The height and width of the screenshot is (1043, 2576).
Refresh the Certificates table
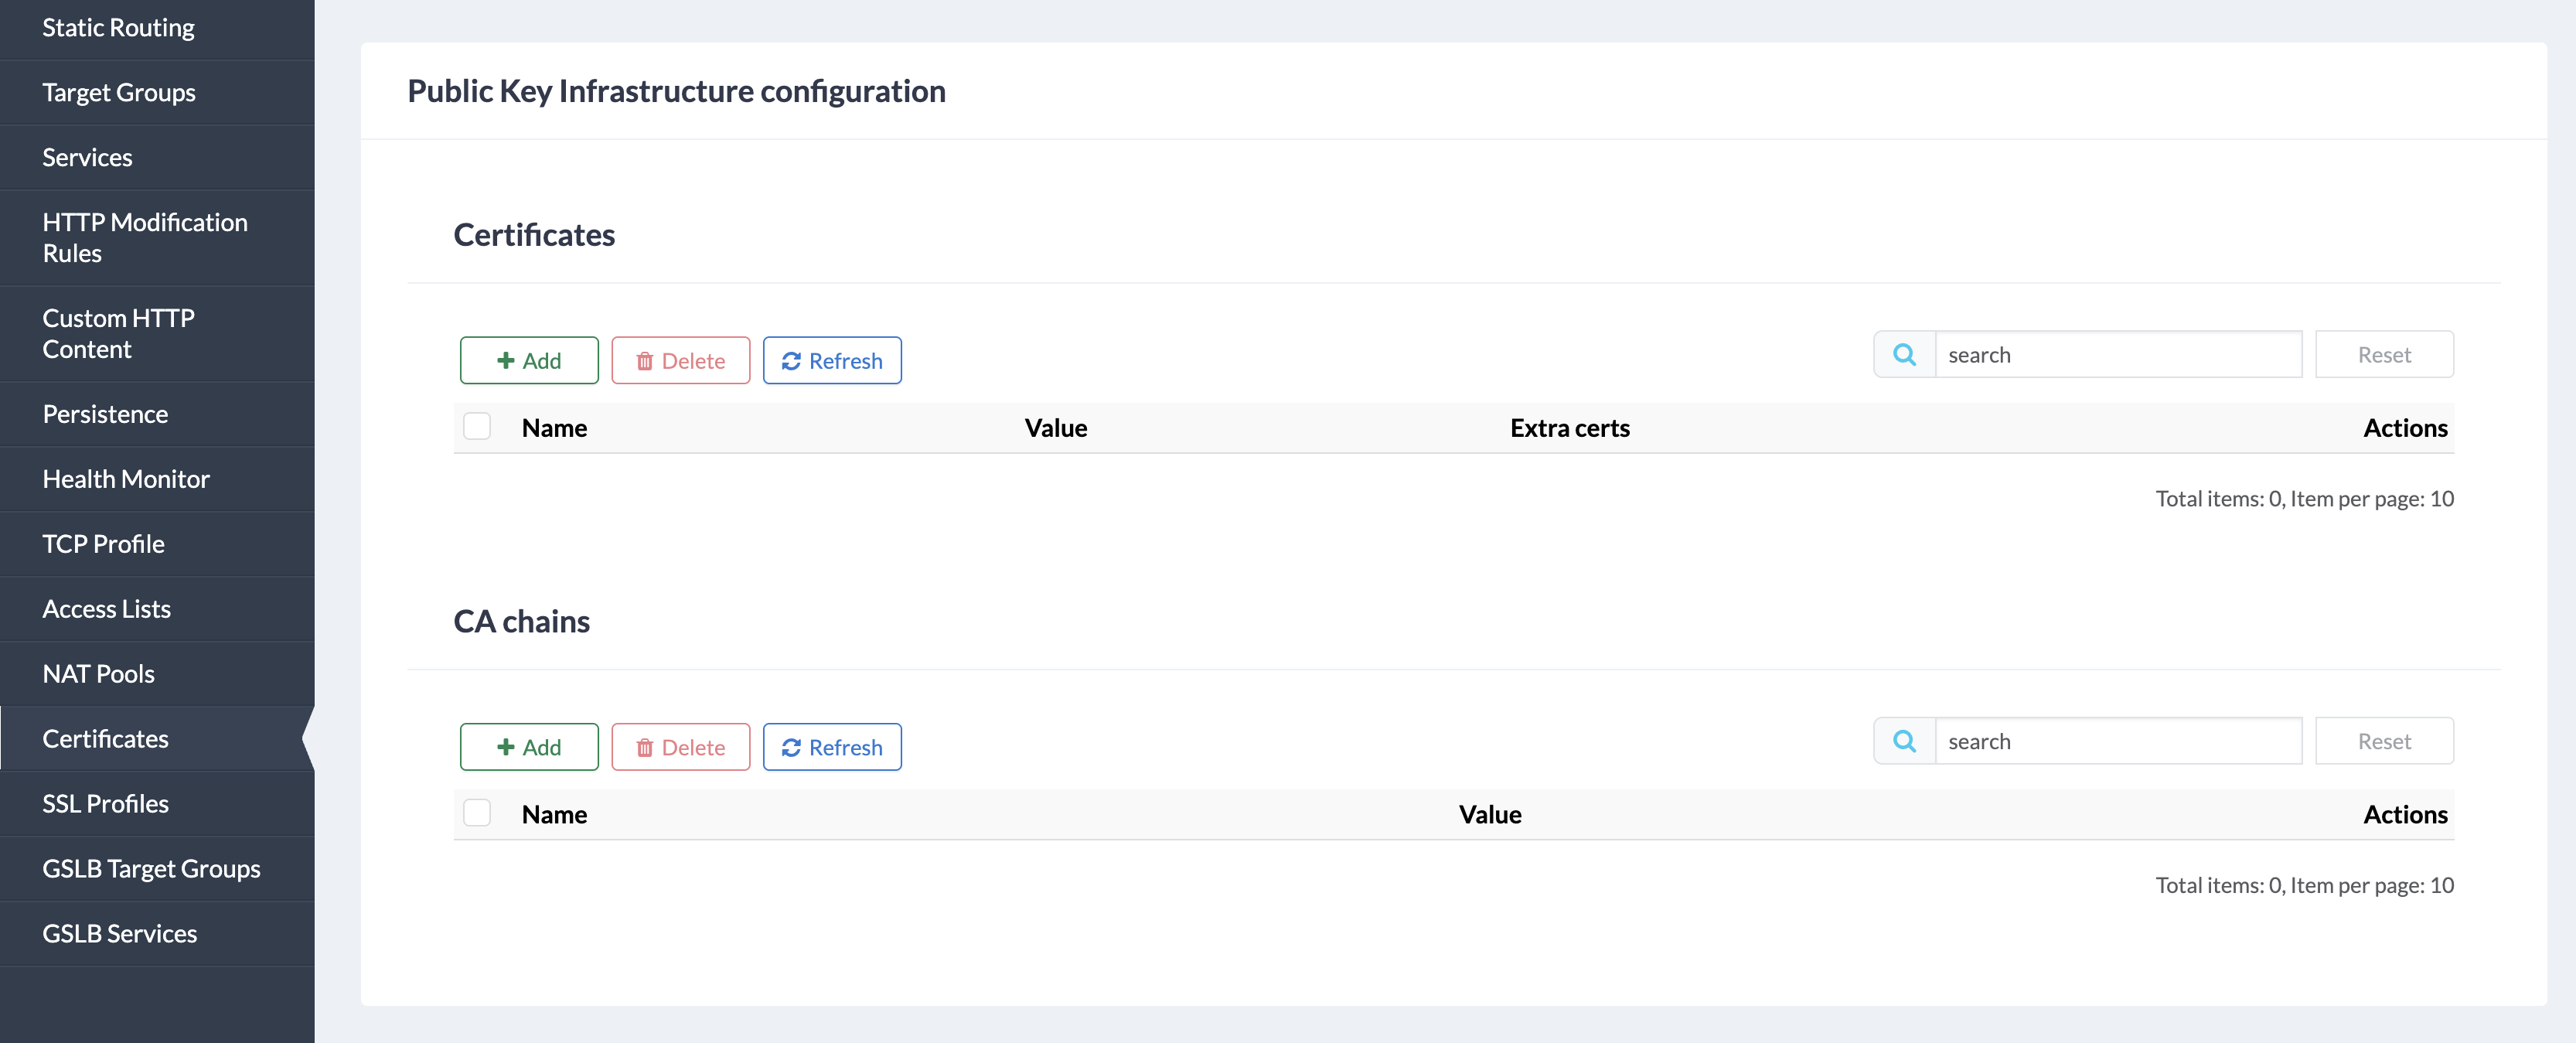pyautogui.click(x=831, y=361)
